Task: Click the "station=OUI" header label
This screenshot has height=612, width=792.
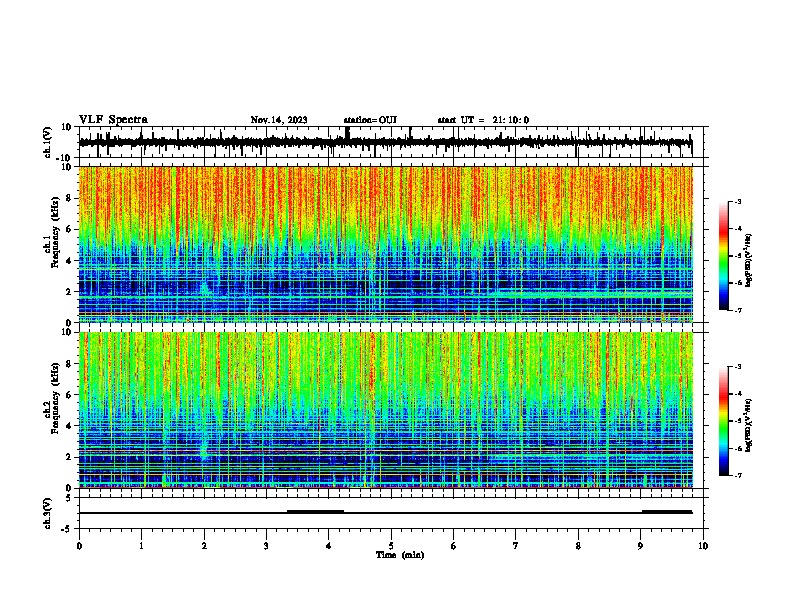Action: coord(370,120)
